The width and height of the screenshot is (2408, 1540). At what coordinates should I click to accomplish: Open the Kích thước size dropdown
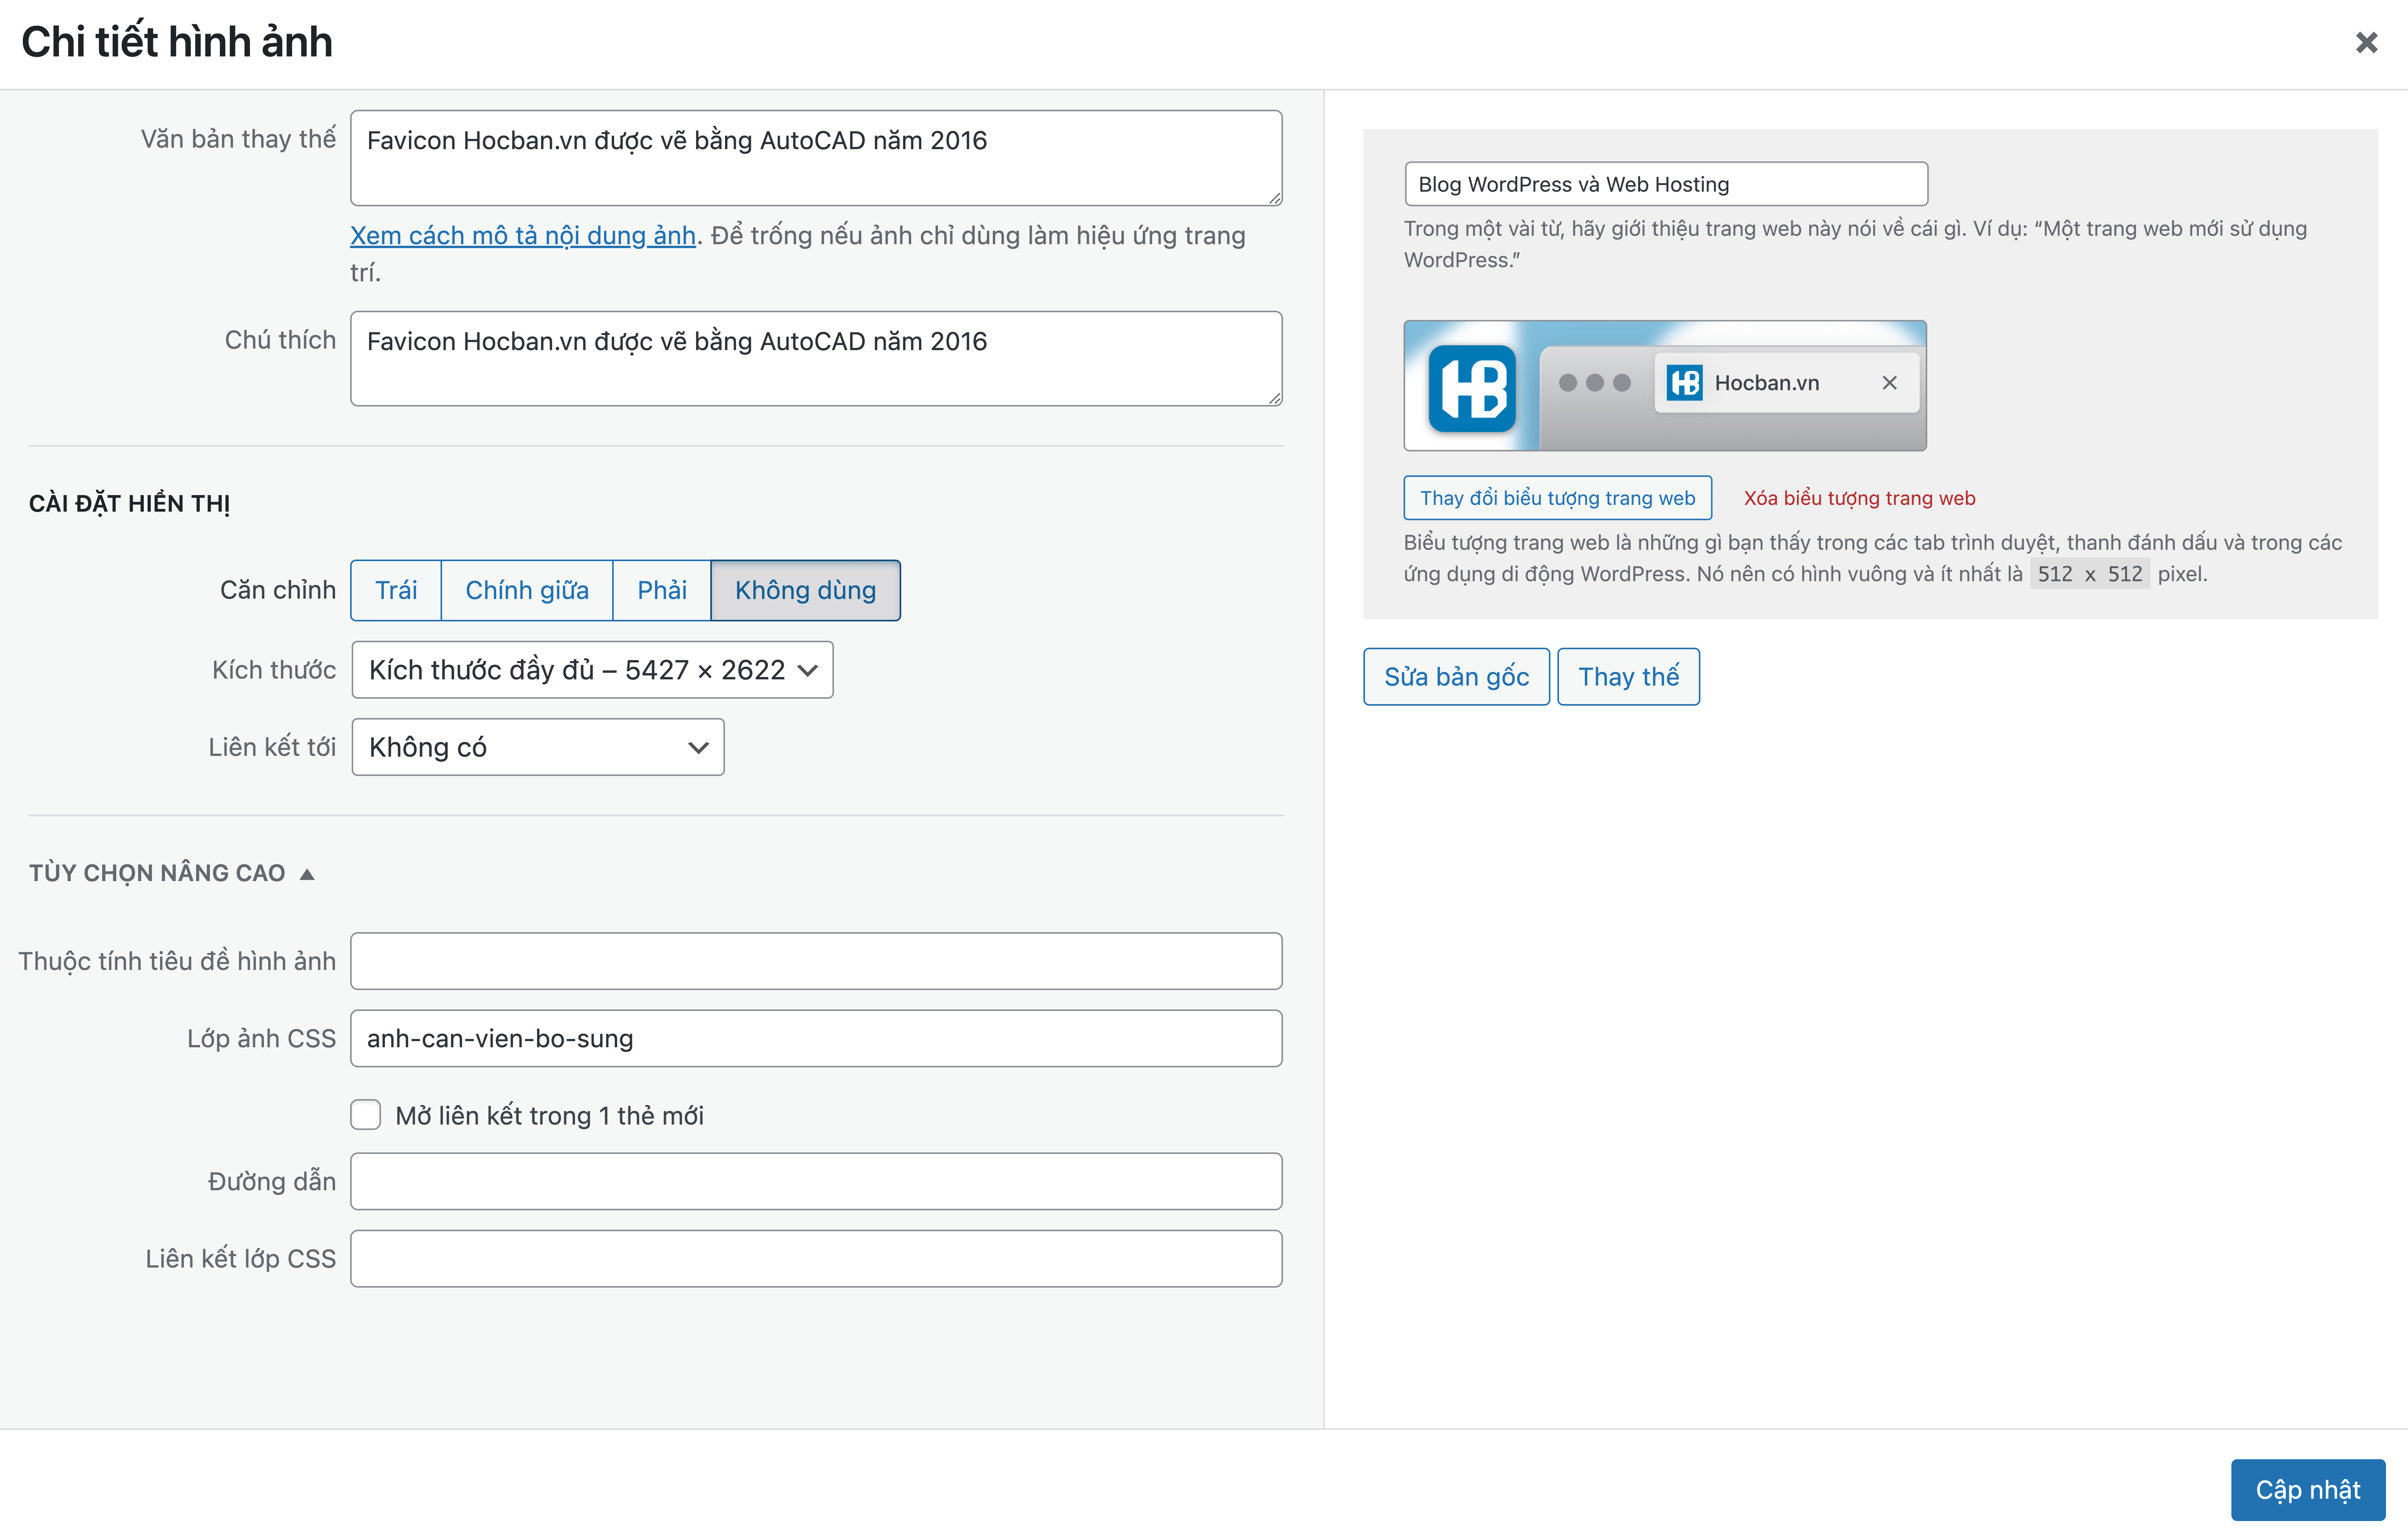pyautogui.click(x=592, y=670)
